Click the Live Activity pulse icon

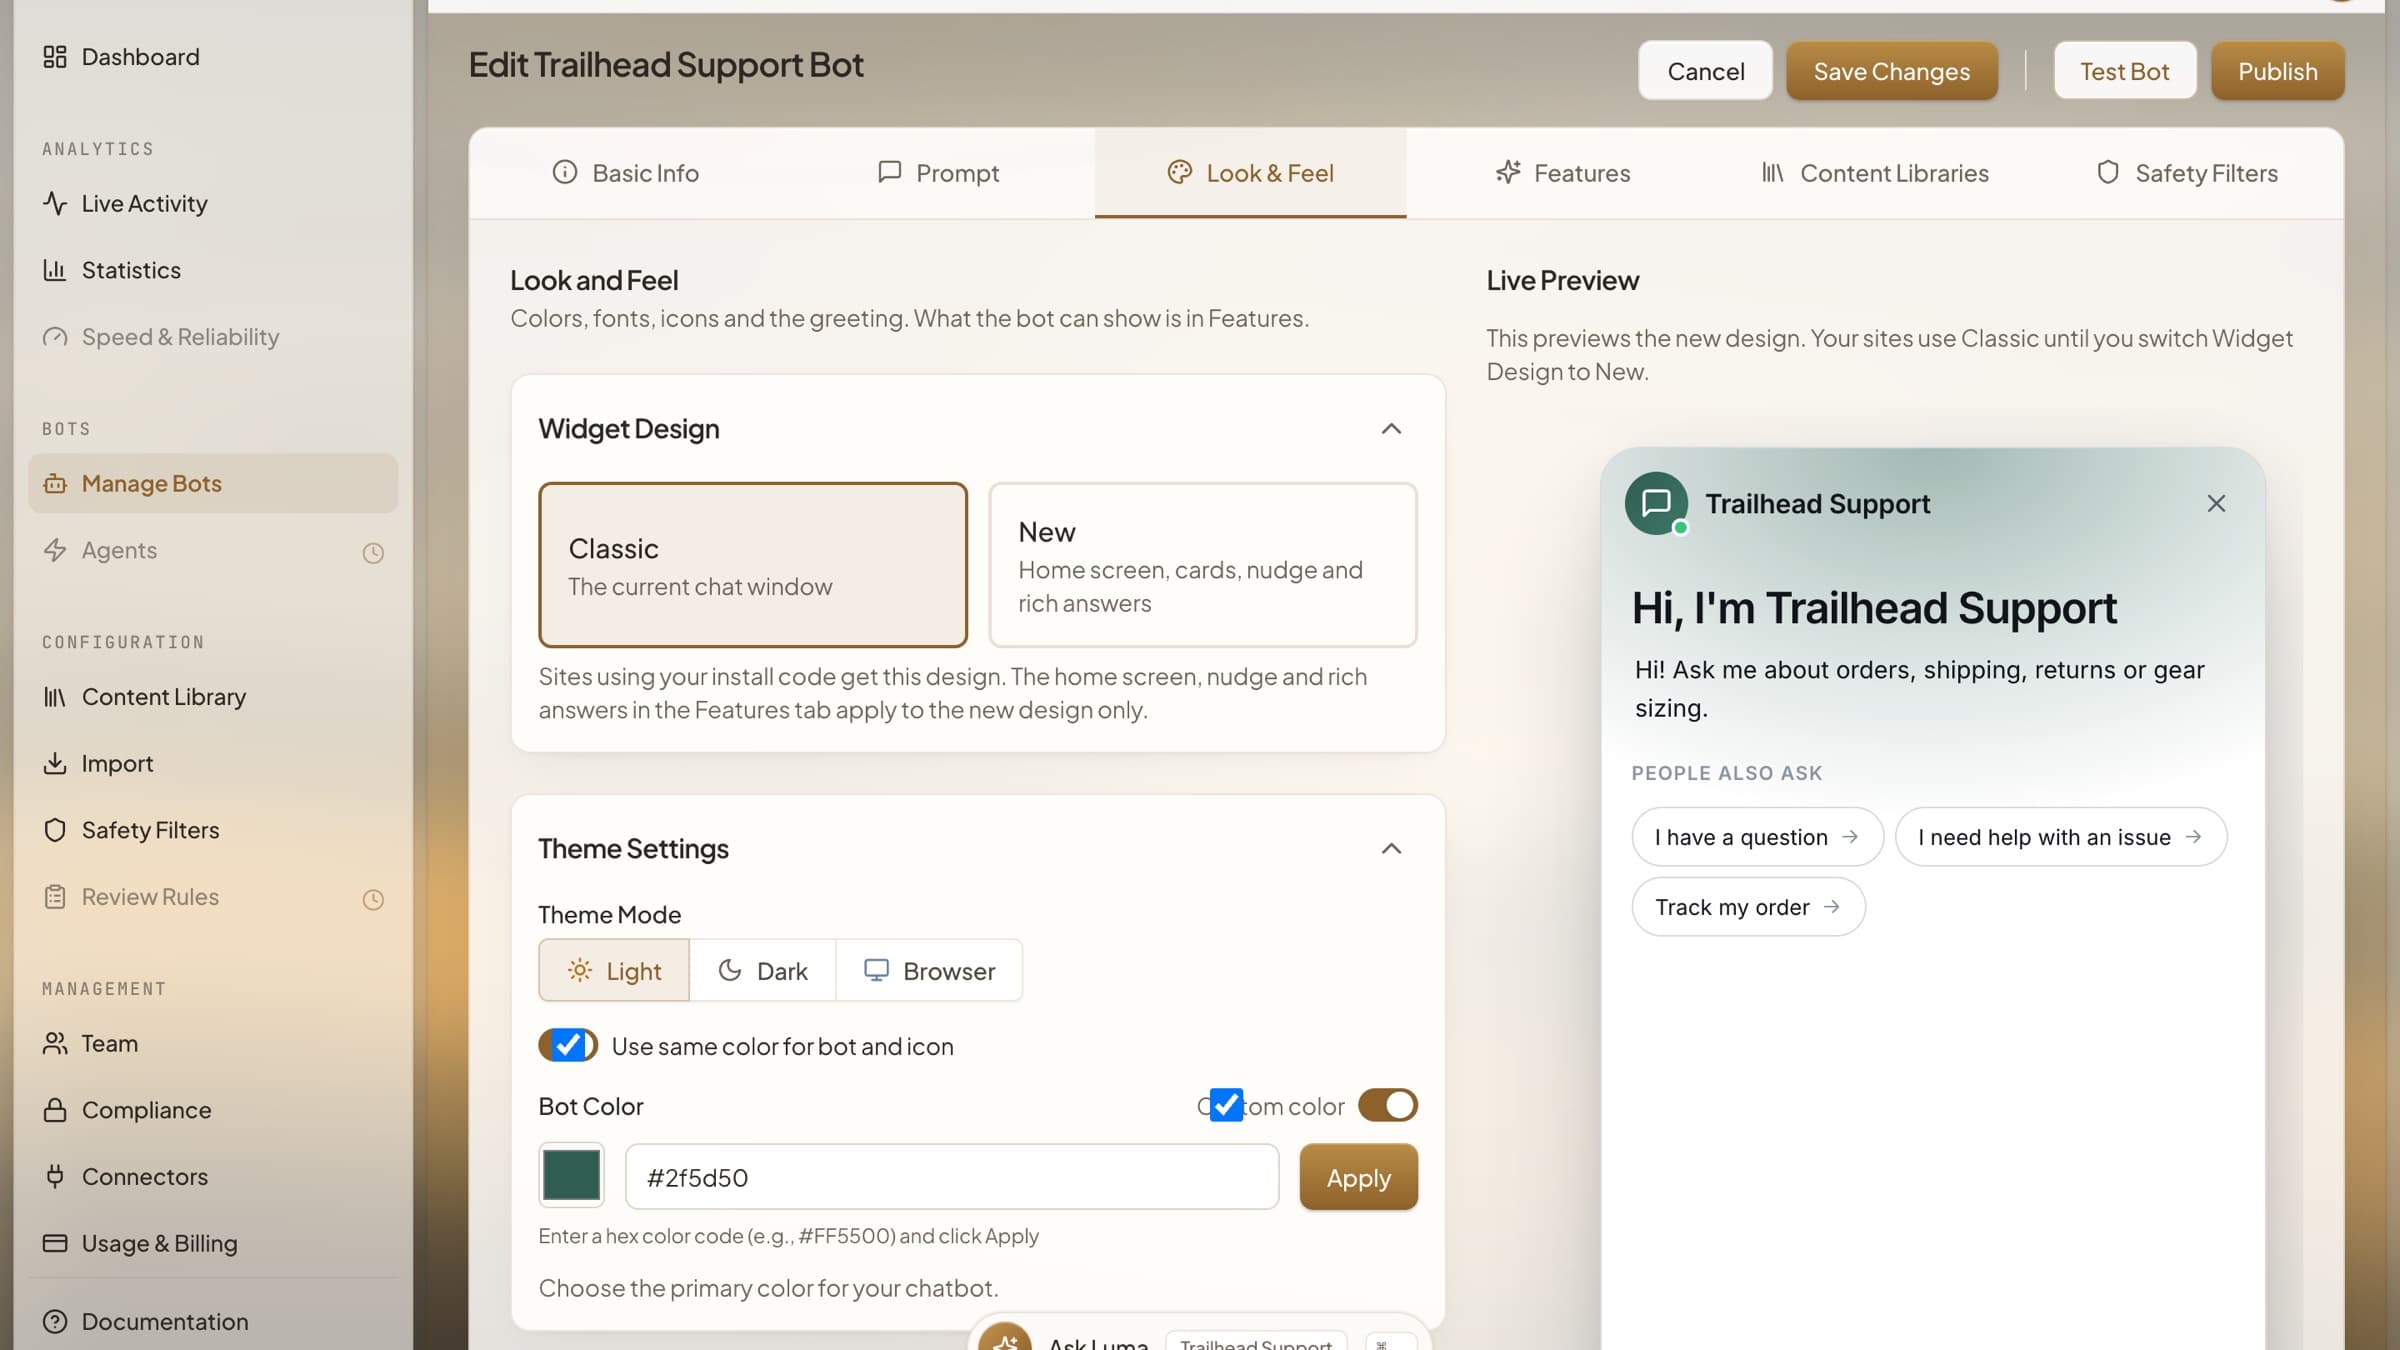tap(55, 203)
